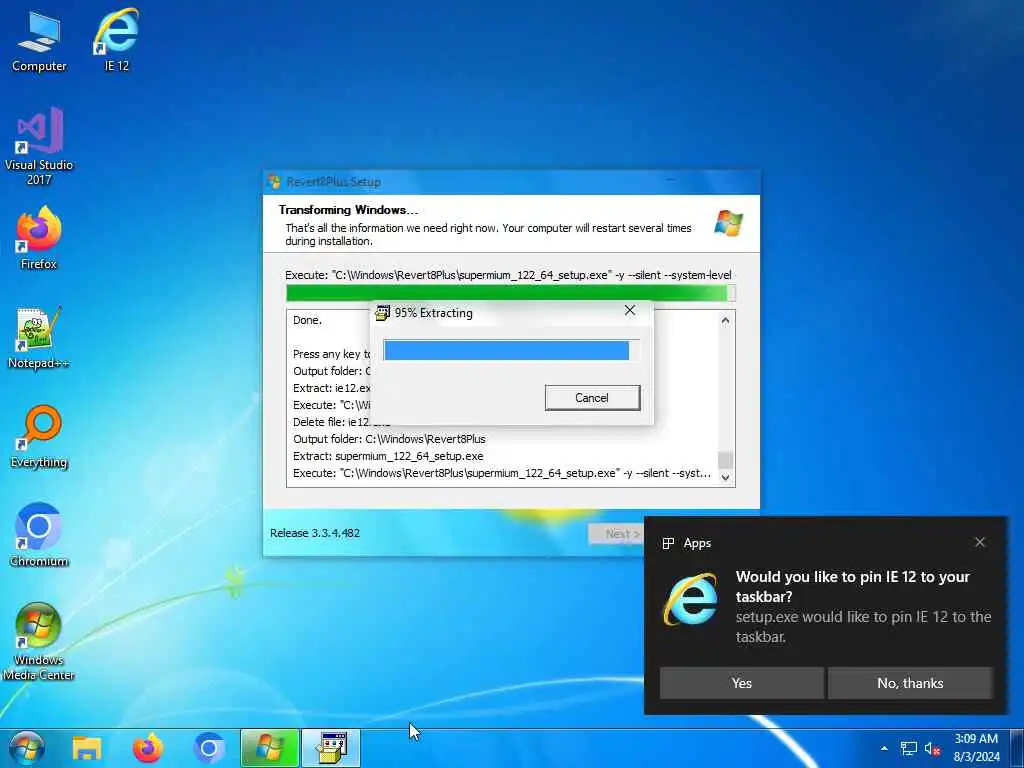This screenshot has height=768, width=1024.
Task: Click the Windows flag logo in setup header
Action: [x=729, y=223]
